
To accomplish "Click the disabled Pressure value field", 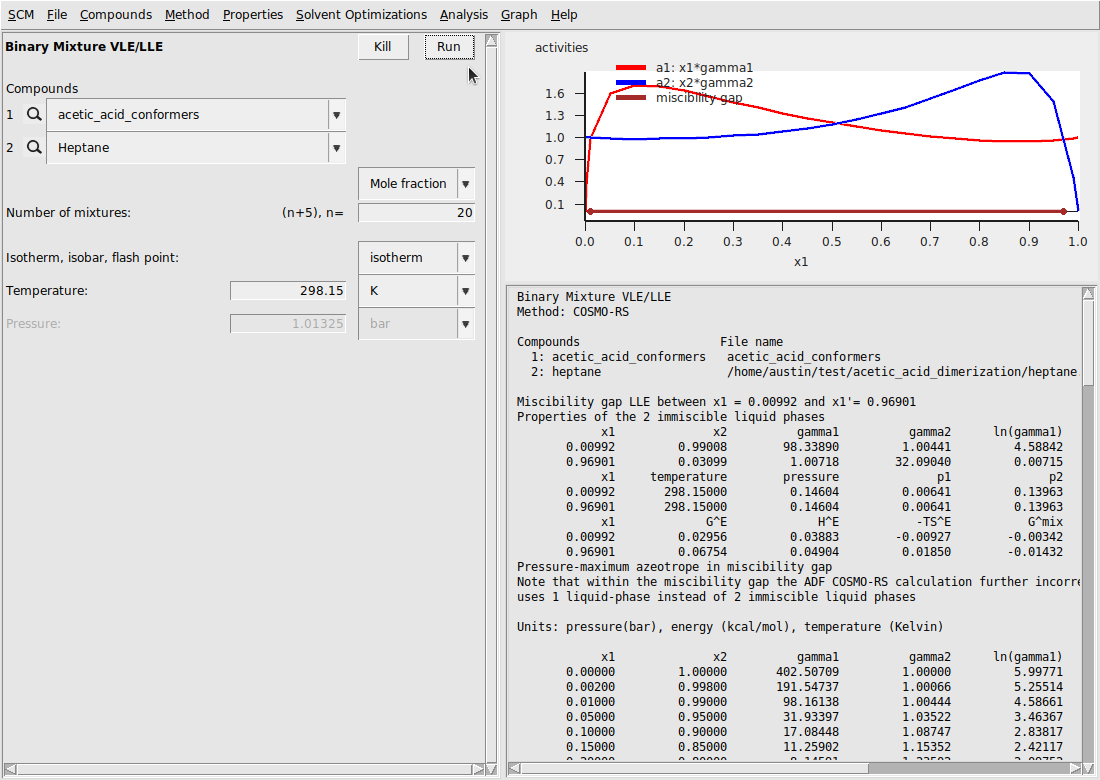I will click(288, 323).
